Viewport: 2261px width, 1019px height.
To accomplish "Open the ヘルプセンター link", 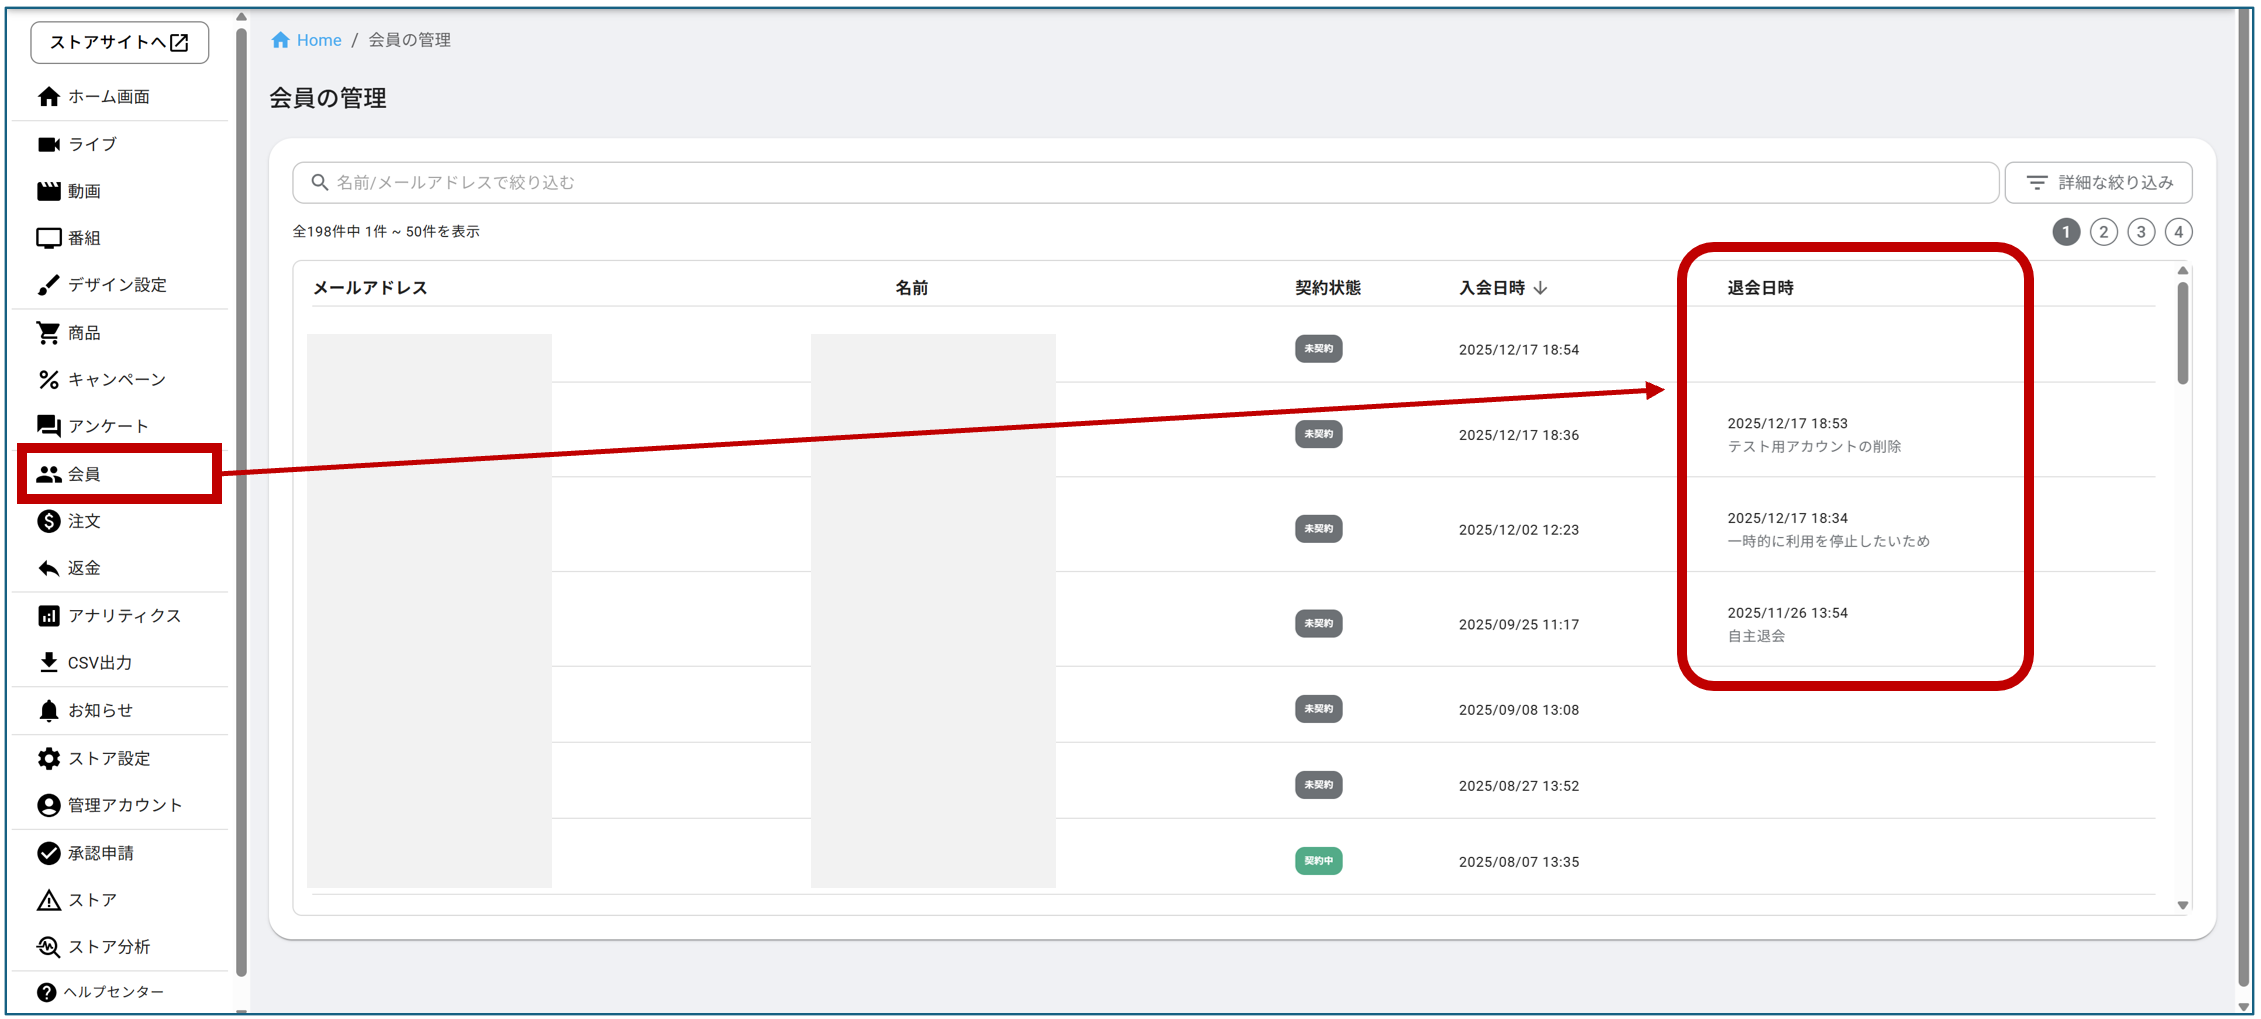I will pyautogui.click(x=113, y=991).
